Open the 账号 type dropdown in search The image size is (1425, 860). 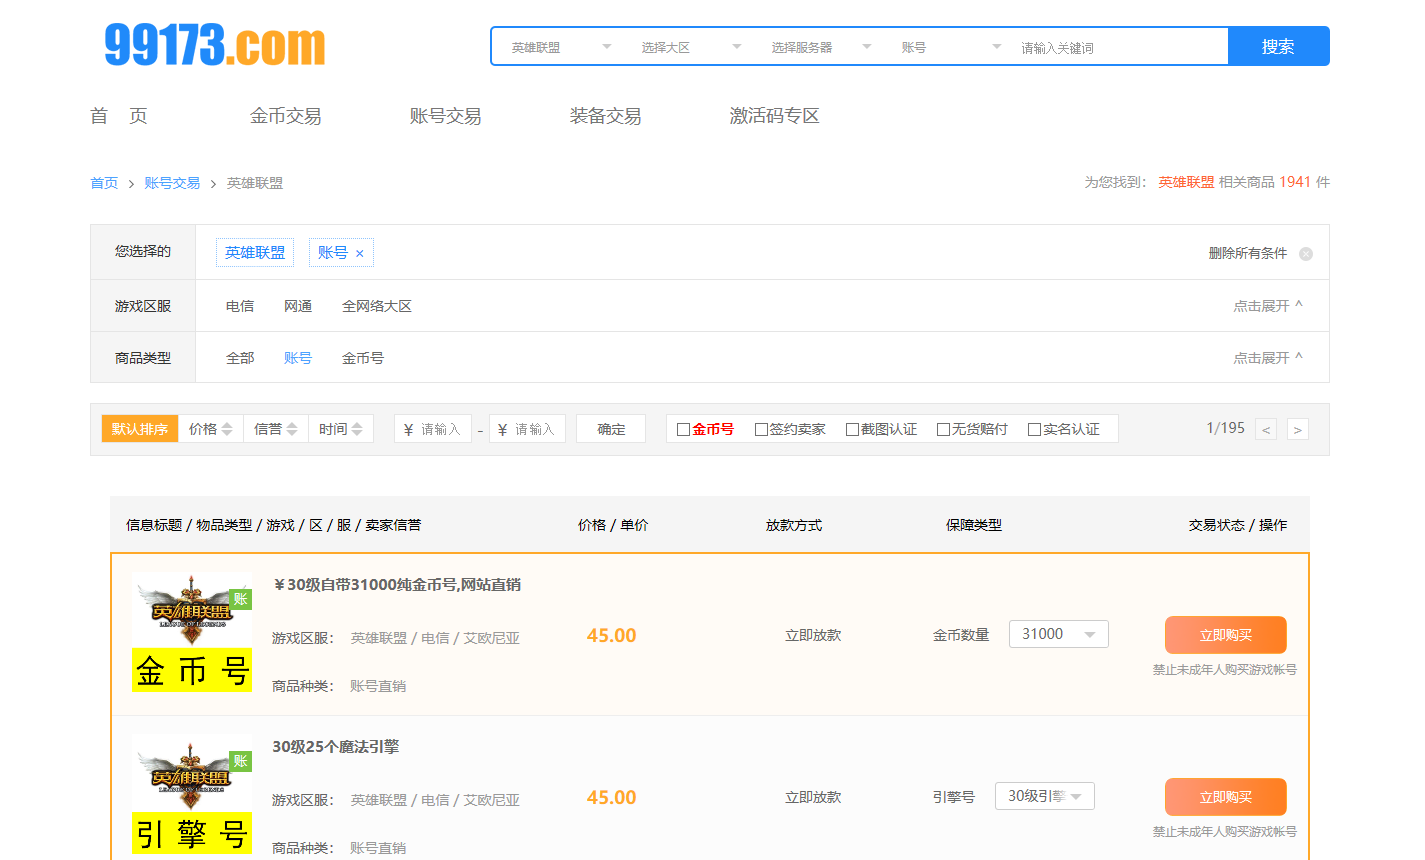coord(950,47)
